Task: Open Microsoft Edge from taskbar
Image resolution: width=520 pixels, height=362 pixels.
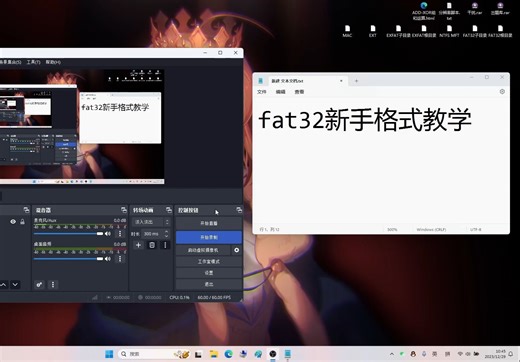Action: 228,354
